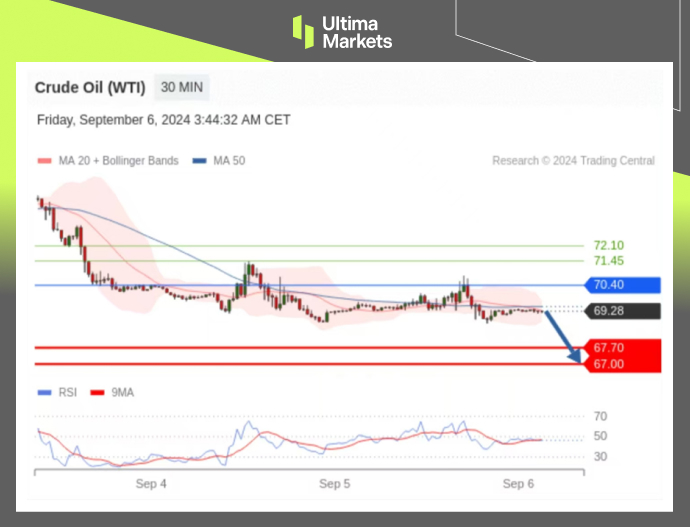Click the Sep 6 date axis label
690x527 pixels.
518,484
